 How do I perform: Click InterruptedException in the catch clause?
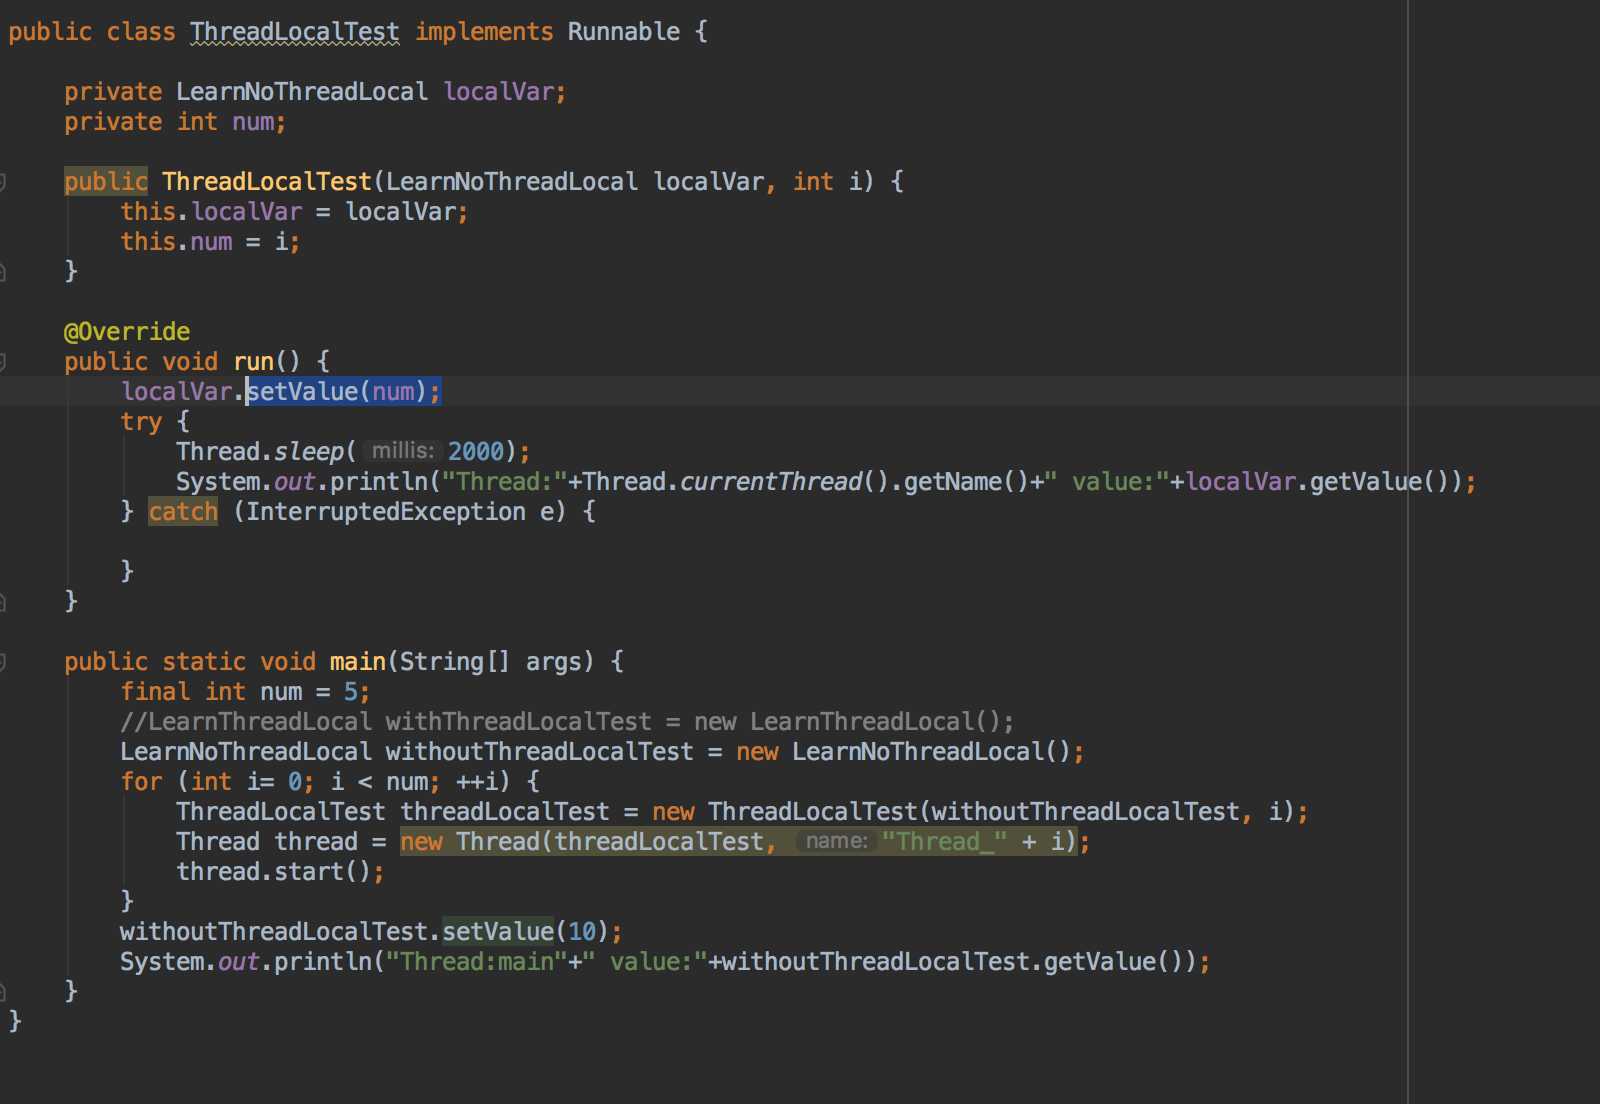386,512
